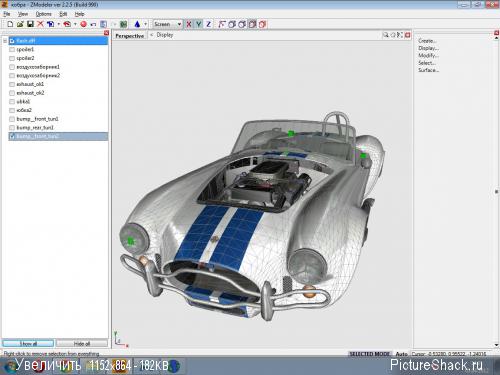Check the exhaust_ok1 object checkbox
This screenshot has width=500, height=375.
click(12, 84)
